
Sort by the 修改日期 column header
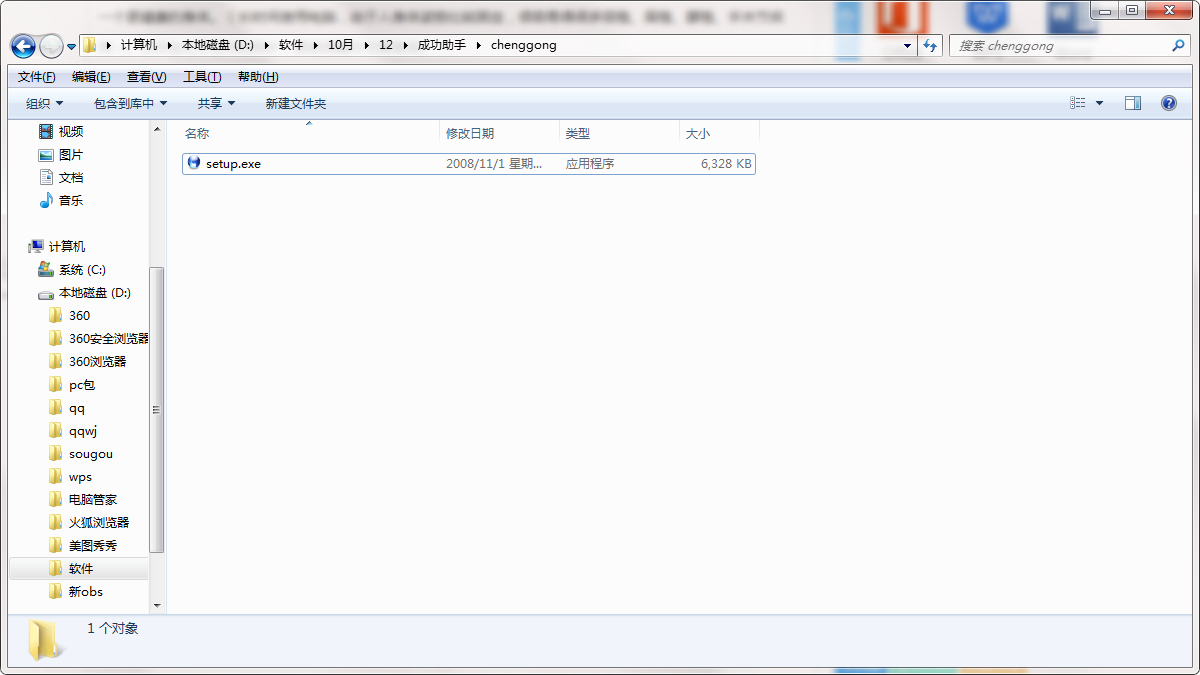(x=499, y=133)
